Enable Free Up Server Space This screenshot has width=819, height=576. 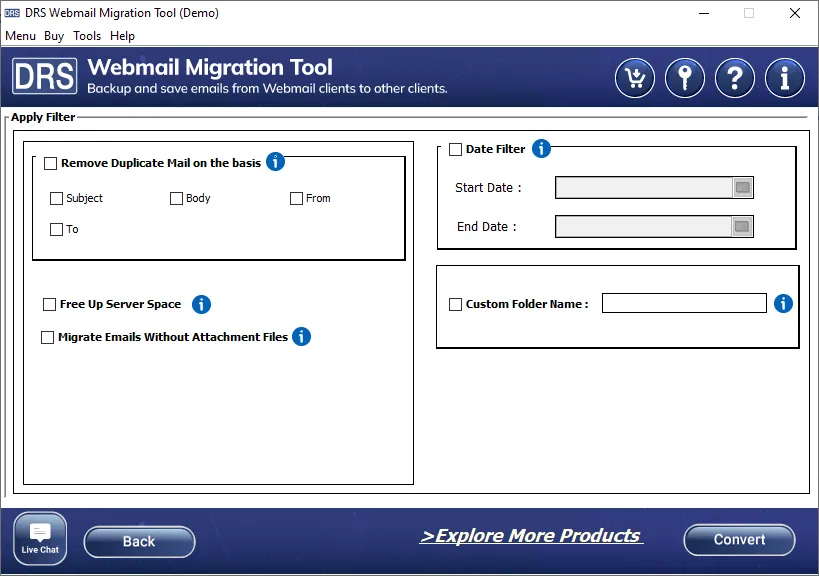(49, 304)
